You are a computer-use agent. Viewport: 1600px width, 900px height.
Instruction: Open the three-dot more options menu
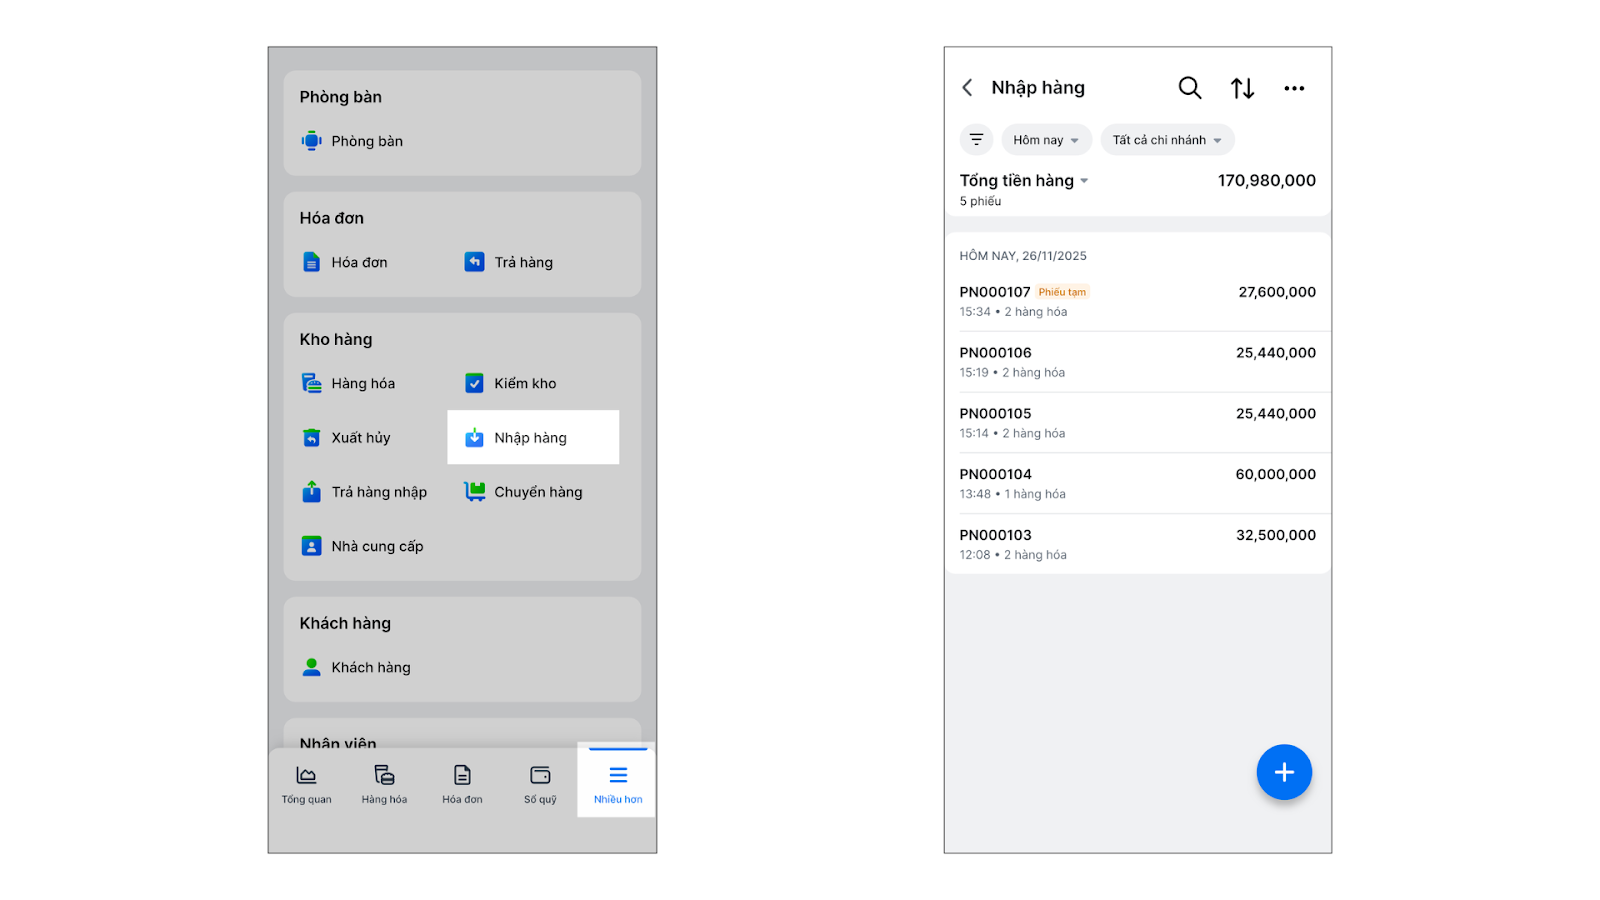(1294, 88)
